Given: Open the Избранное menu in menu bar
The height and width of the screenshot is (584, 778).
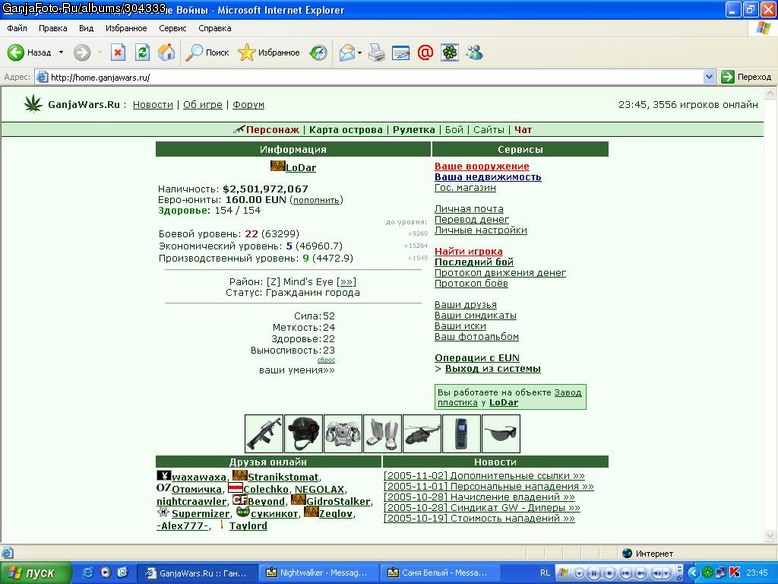Looking at the screenshot, I should (126, 28).
